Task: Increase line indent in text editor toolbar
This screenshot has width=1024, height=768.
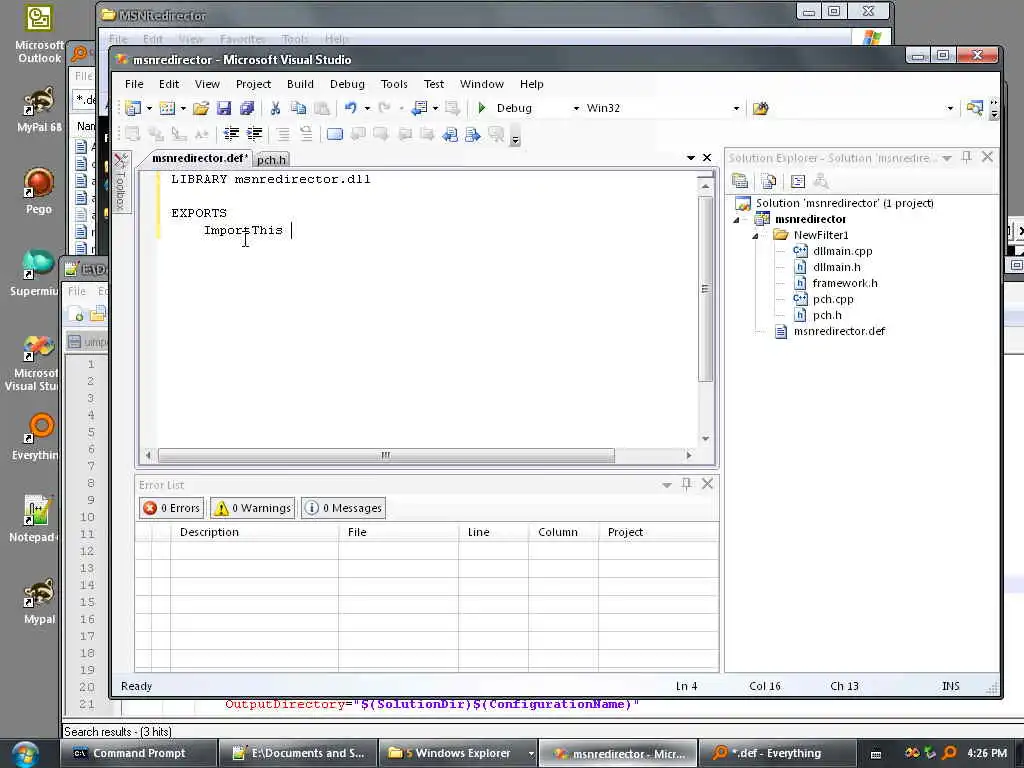Action: click(x=255, y=134)
